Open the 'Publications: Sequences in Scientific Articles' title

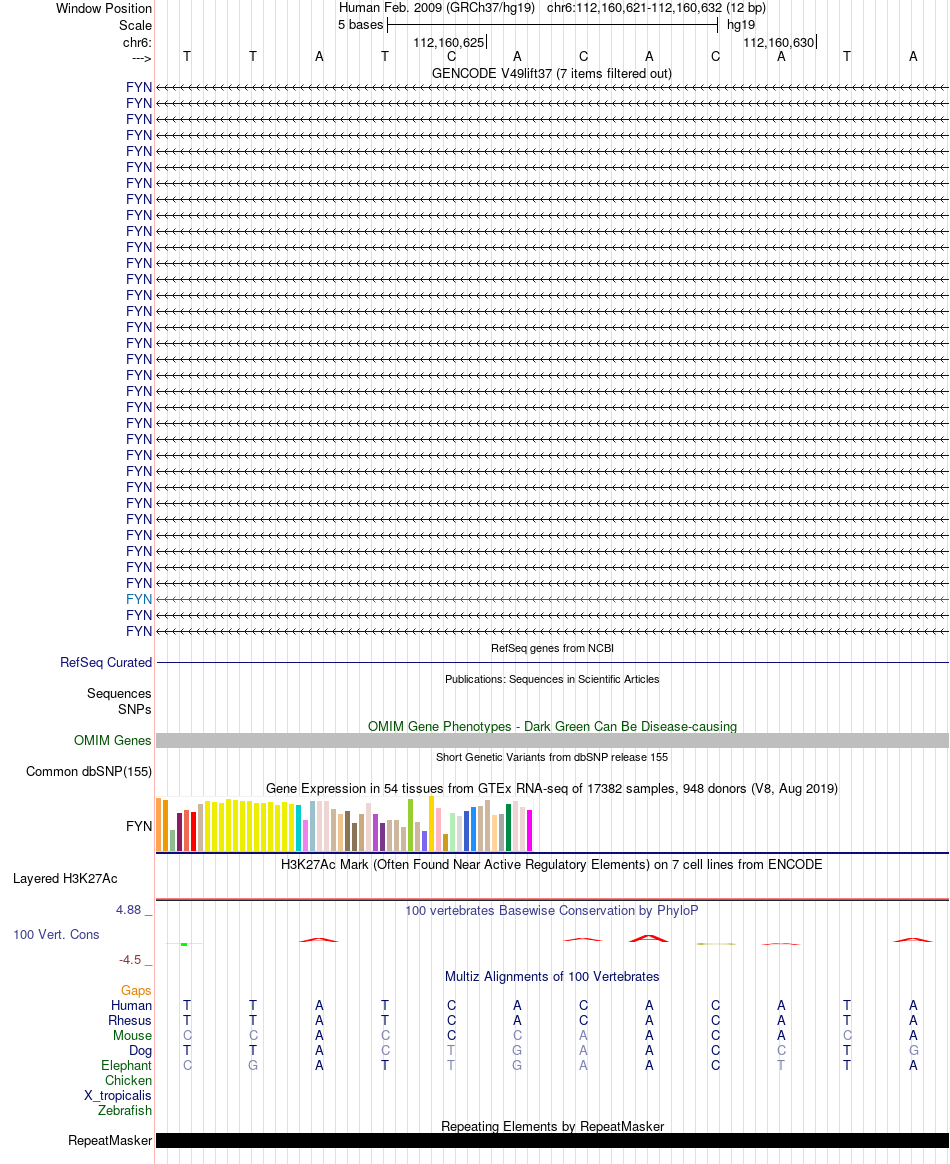coord(552,679)
